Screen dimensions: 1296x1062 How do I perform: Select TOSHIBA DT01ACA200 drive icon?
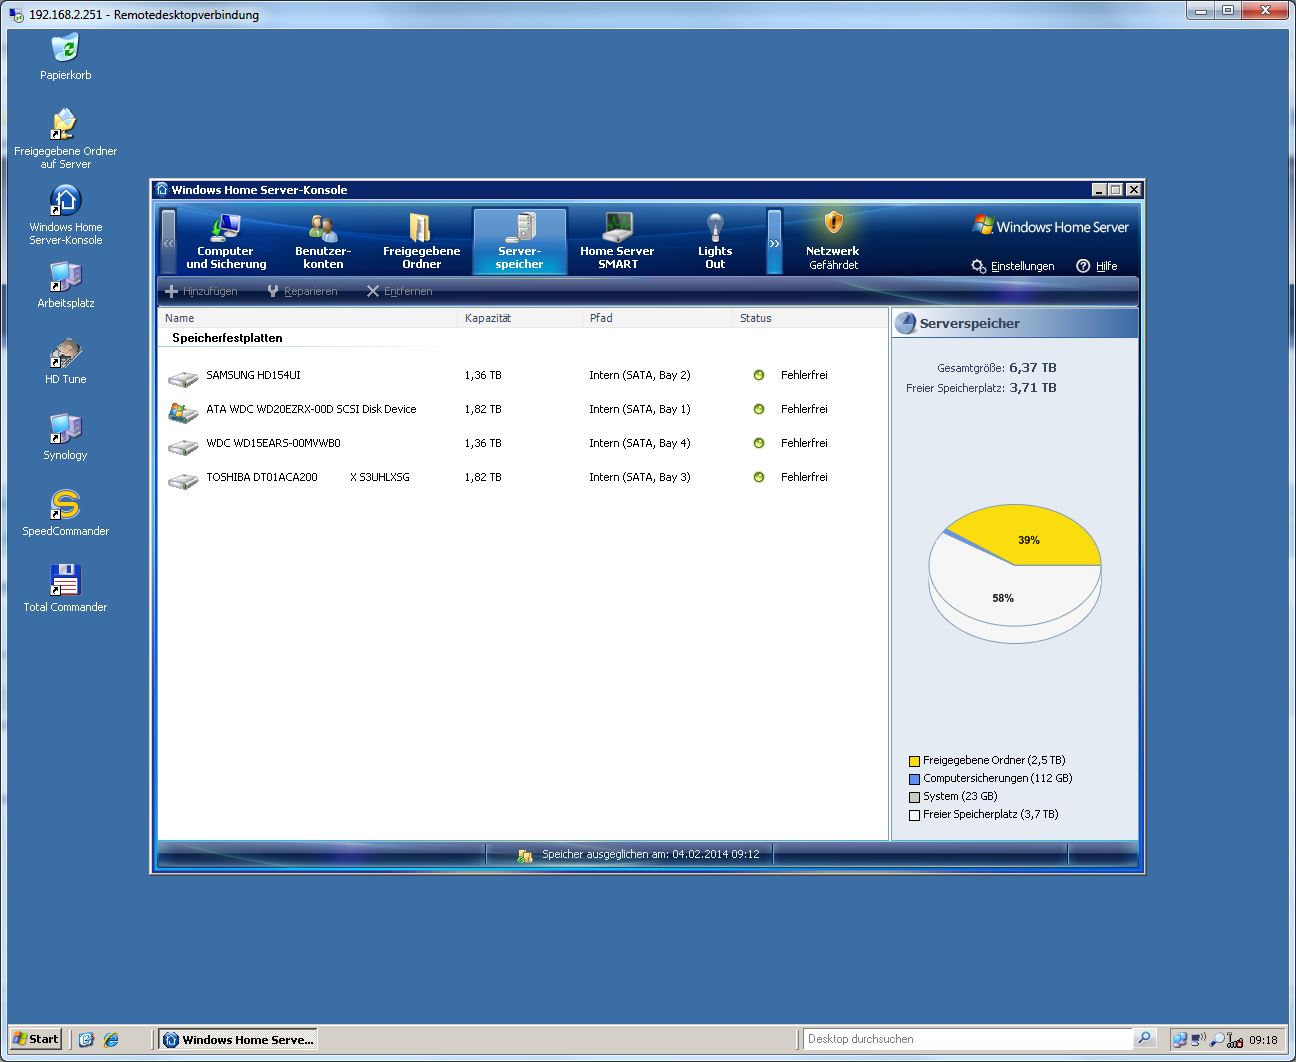click(183, 480)
